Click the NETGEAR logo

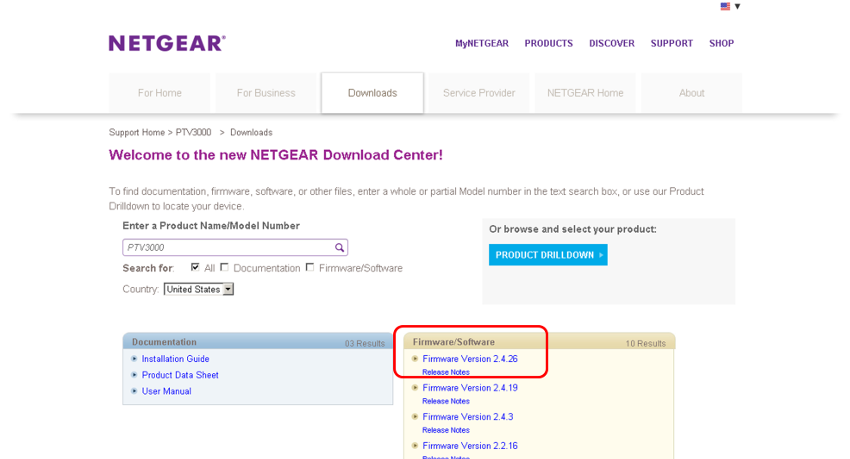point(167,43)
